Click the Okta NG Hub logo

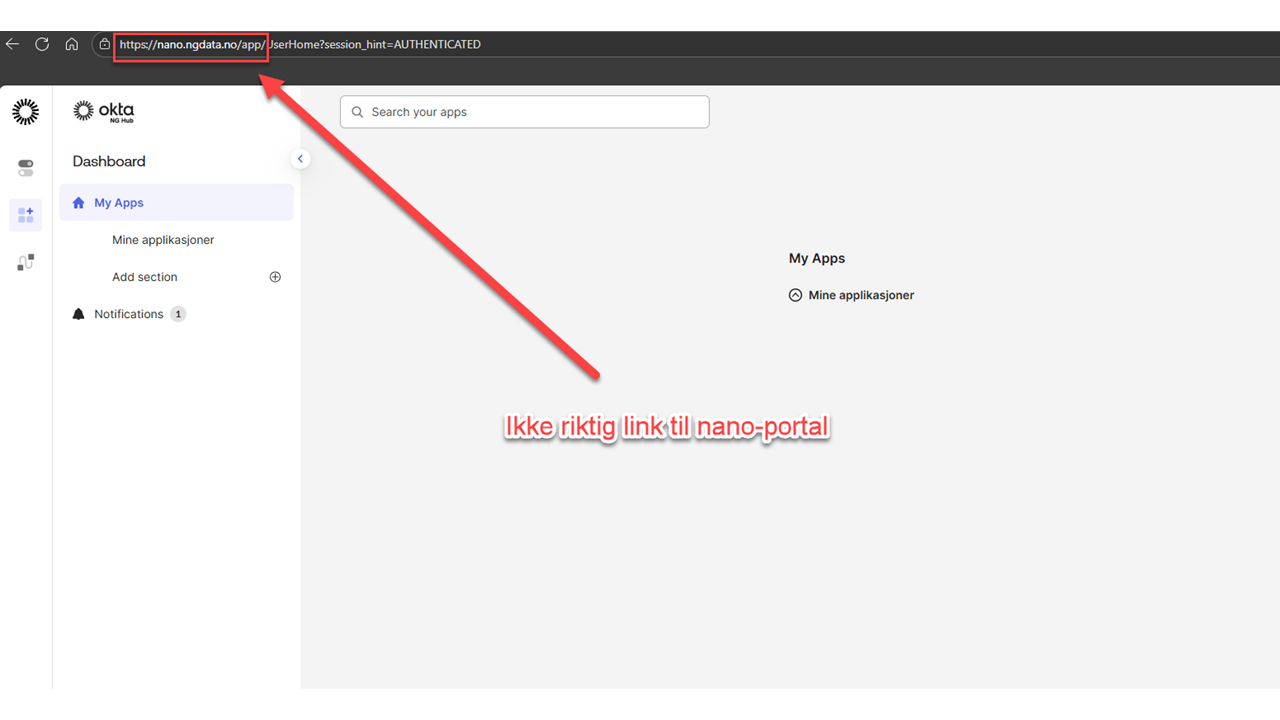pyautogui.click(x=104, y=112)
